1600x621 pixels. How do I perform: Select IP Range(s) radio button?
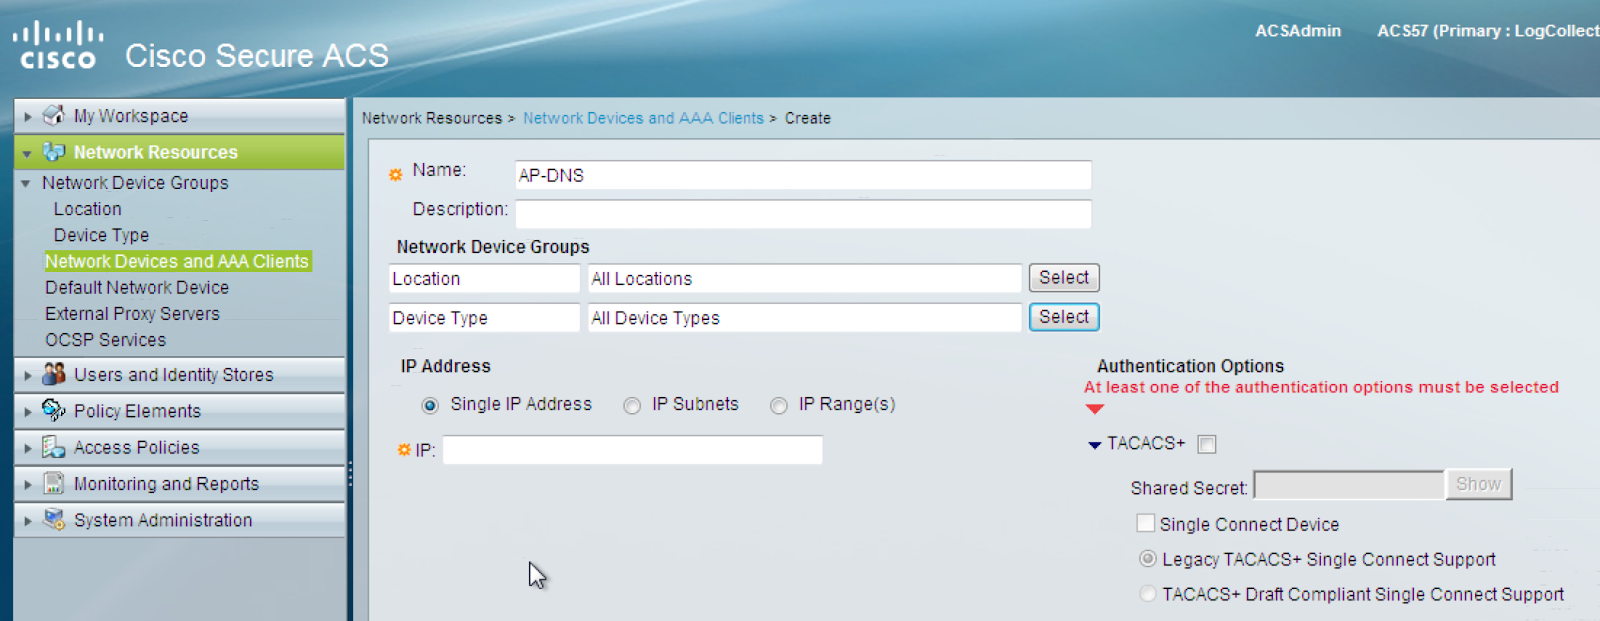coord(779,405)
